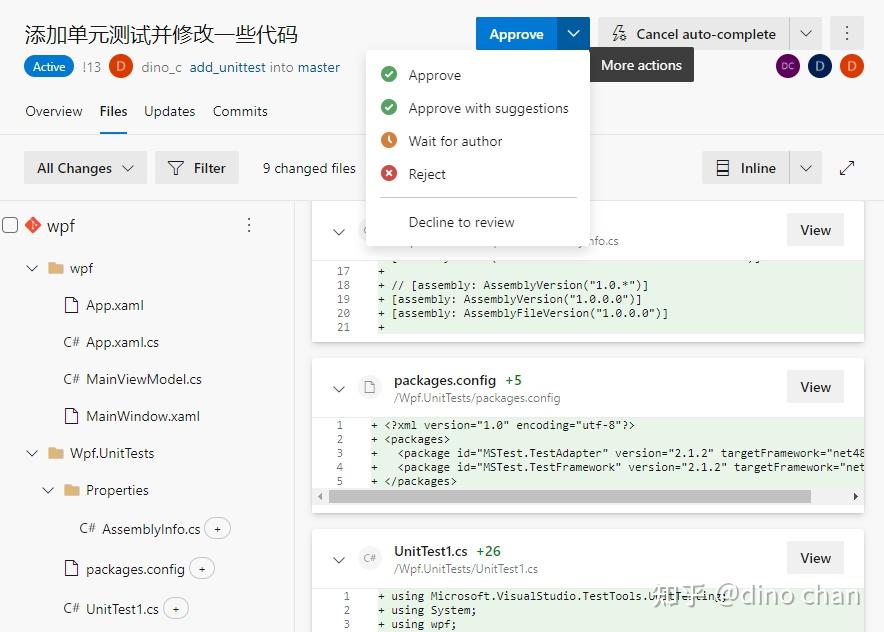Cancel the auto-complete setting
Image resolution: width=884 pixels, height=632 pixels.
pos(699,33)
